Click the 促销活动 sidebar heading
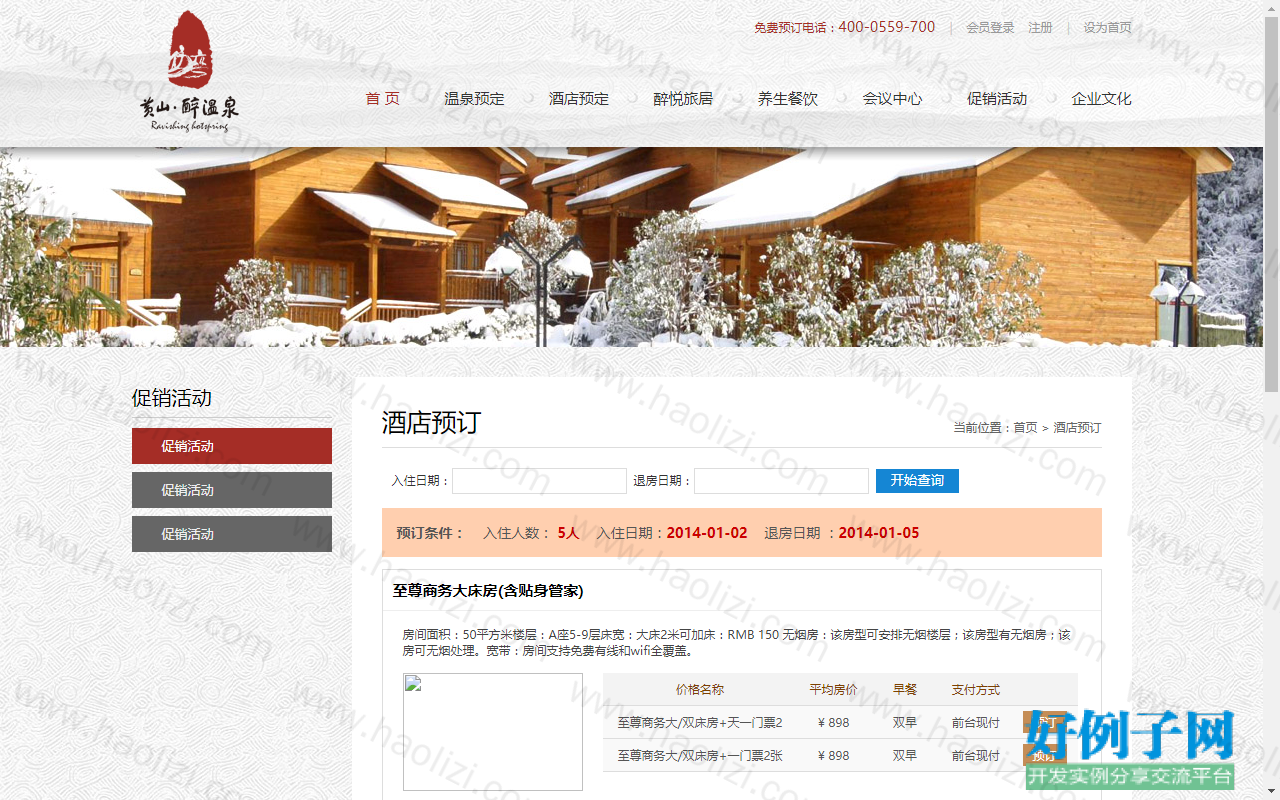Image resolution: width=1280 pixels, height=800 pixels. click(172, 398)
